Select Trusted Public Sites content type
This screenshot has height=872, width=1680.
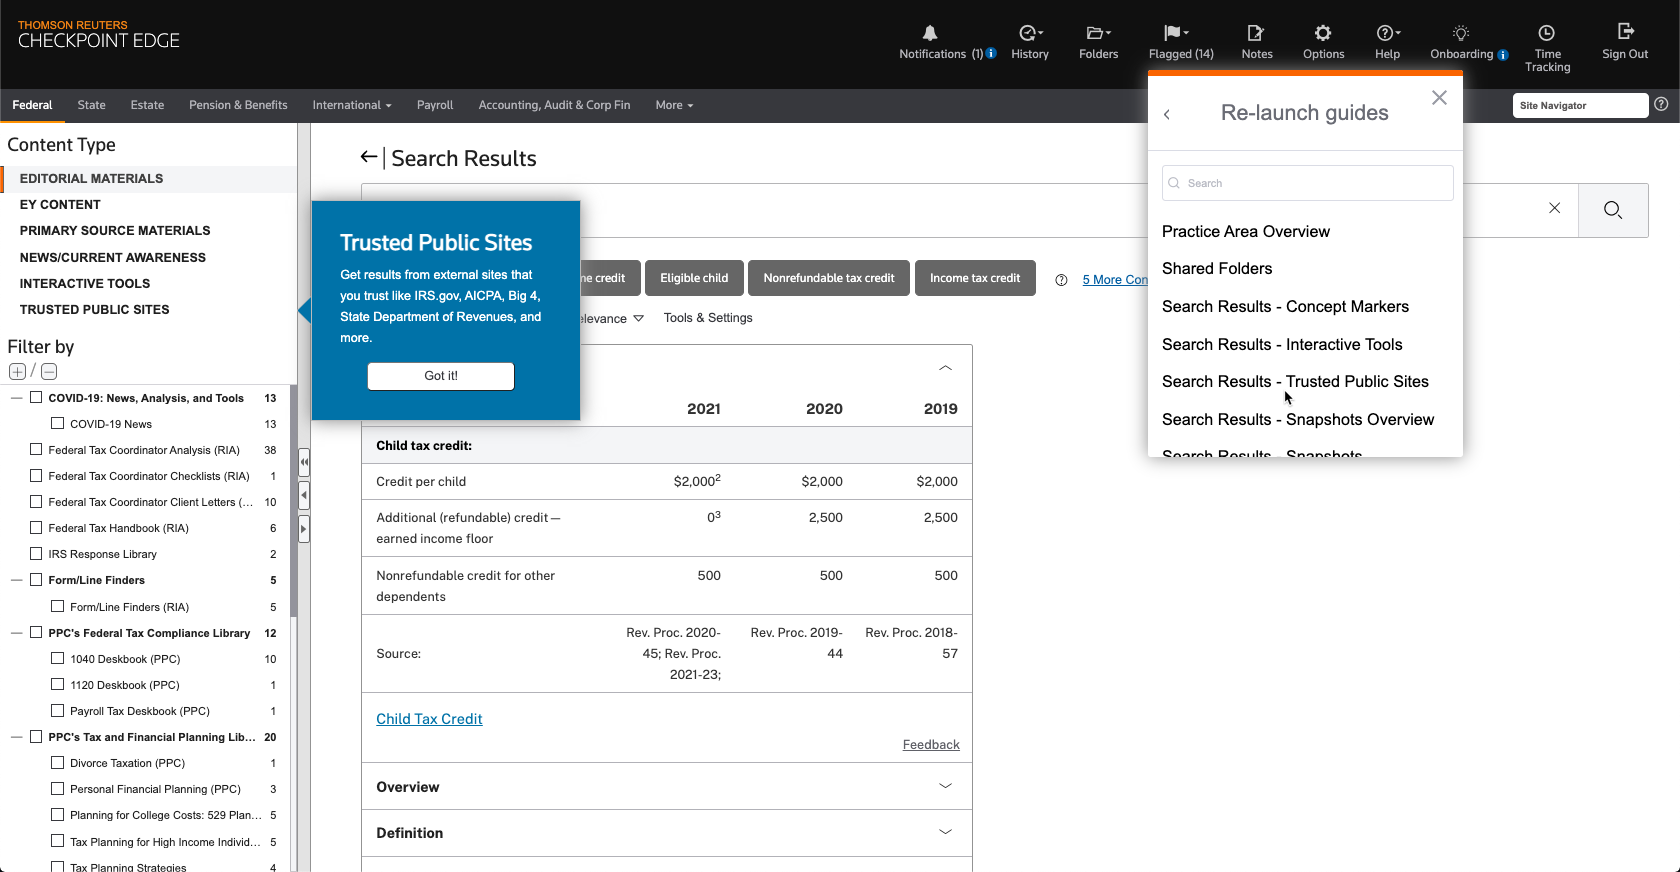point(95,310)
